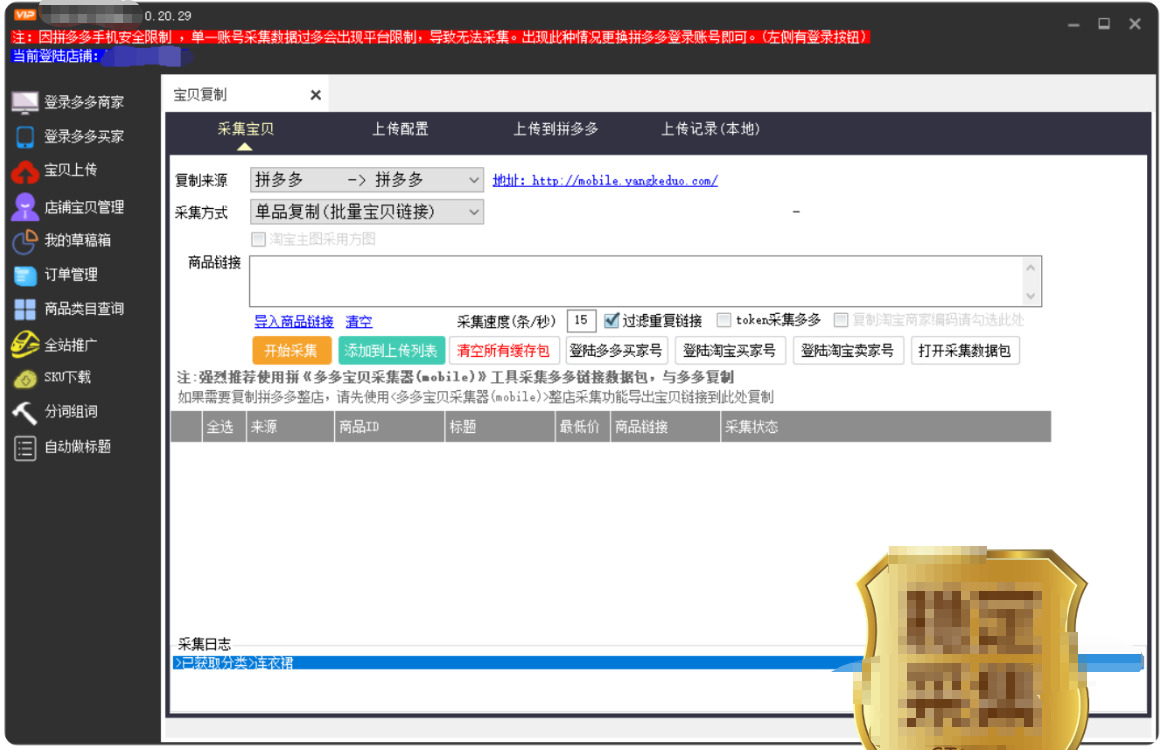The height and width of the screenshot is (750, 1162).
Task: Click the 添加到上传列表 button
Action: (x=391, y=351)
